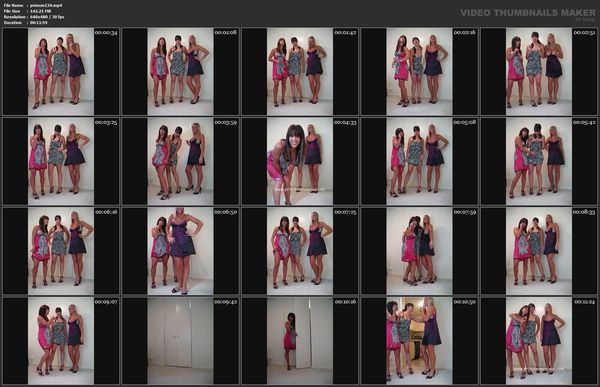Click the File Name line in header
Image resolution: width=600 pixels, height=387 pixels.
point(33,5)
